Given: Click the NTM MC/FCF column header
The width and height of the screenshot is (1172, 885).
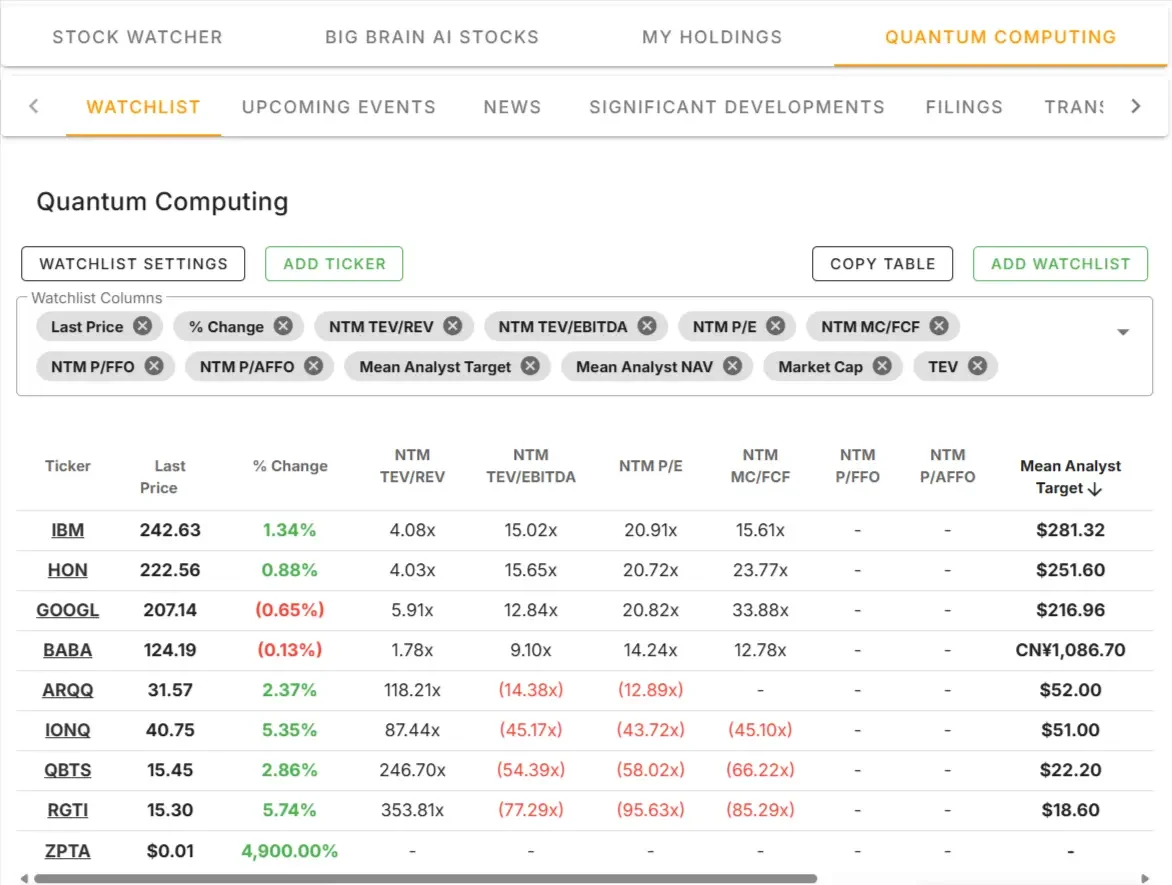Looking at the screenshot, I should point(760,466).
